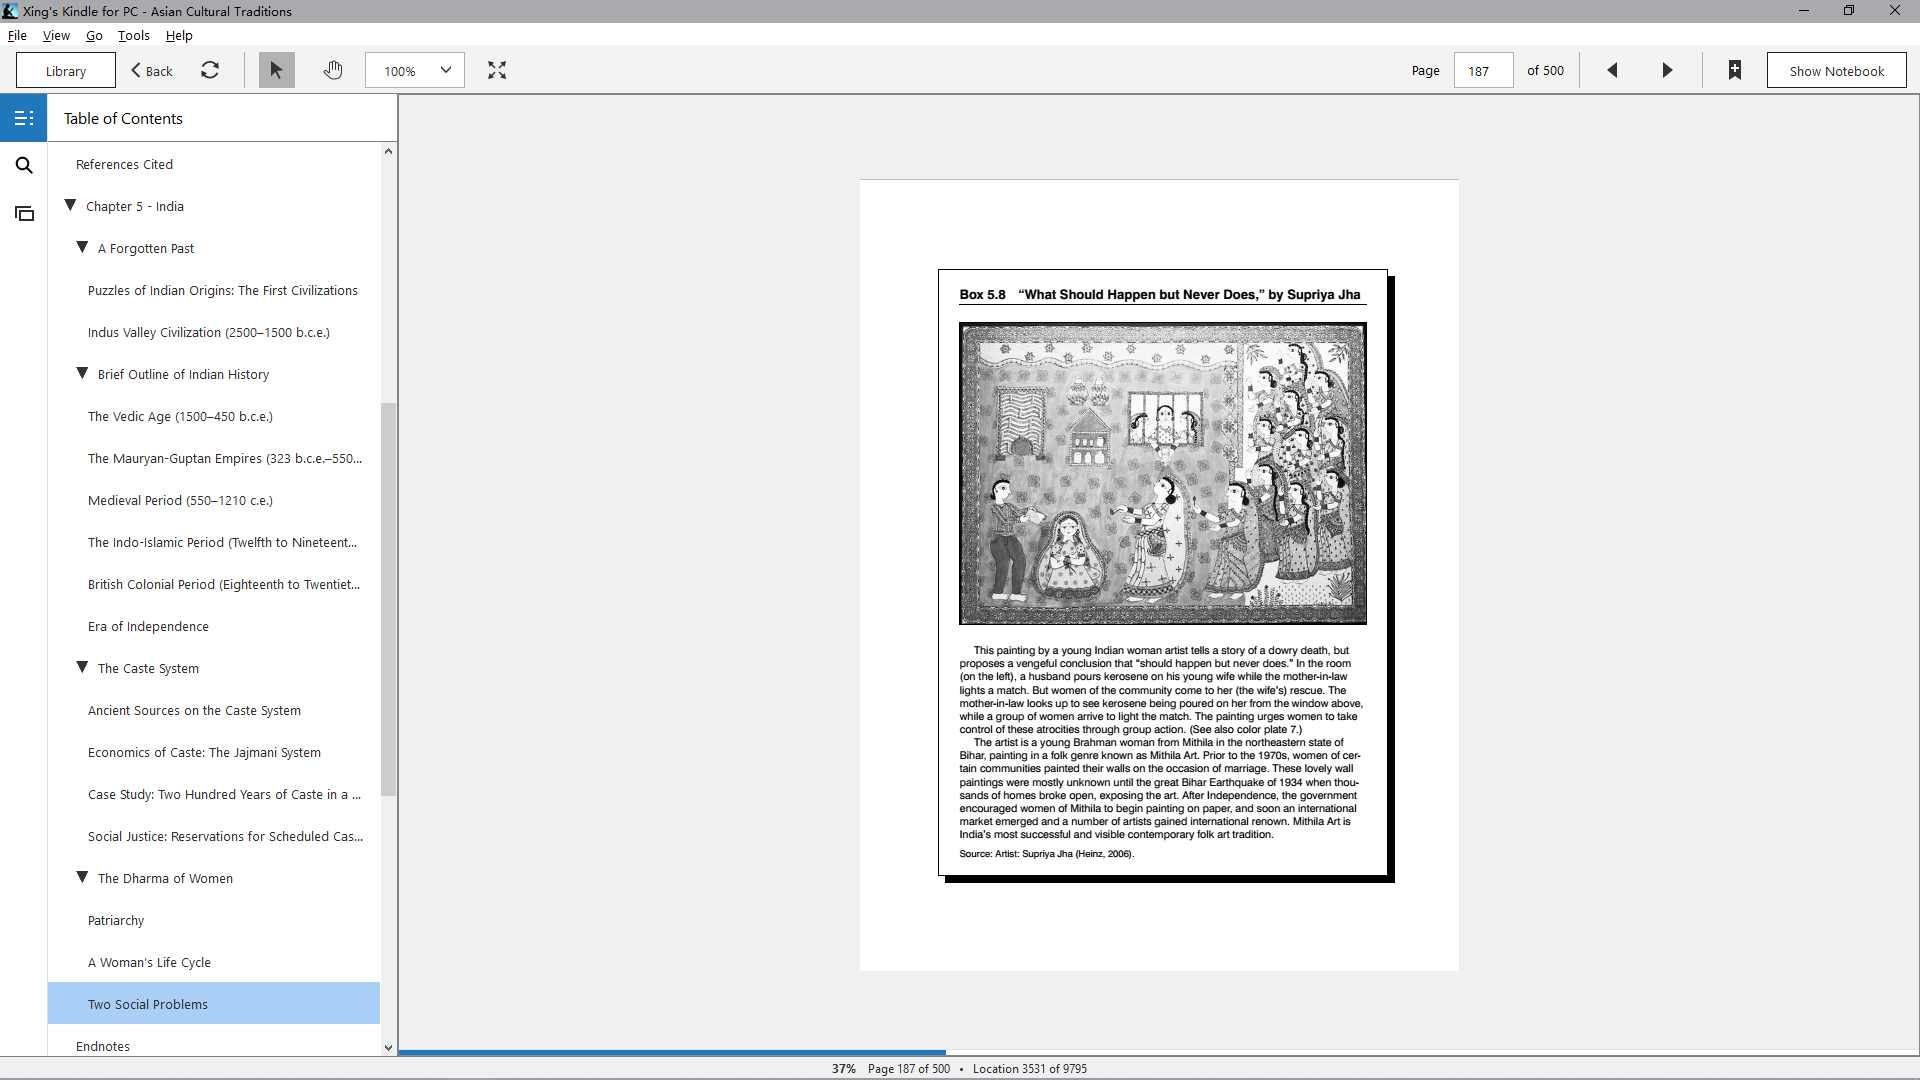The image size is (1920, 1080).
Task: Select the hand pan tool
Action: tap(333, 70)
